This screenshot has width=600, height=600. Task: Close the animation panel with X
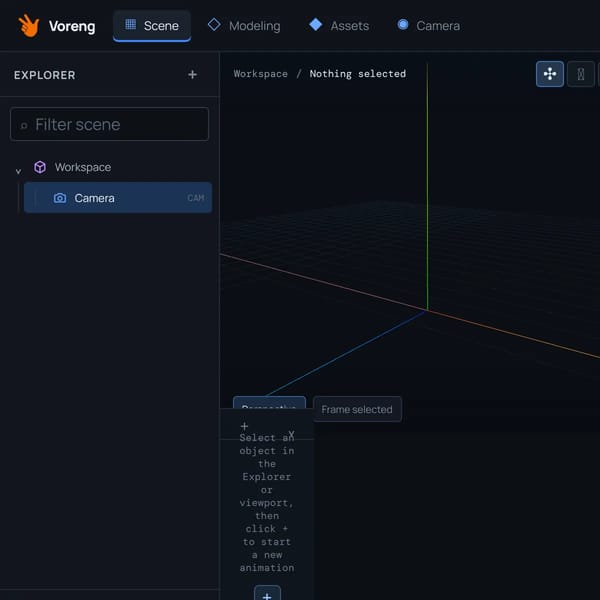[291, 434]
